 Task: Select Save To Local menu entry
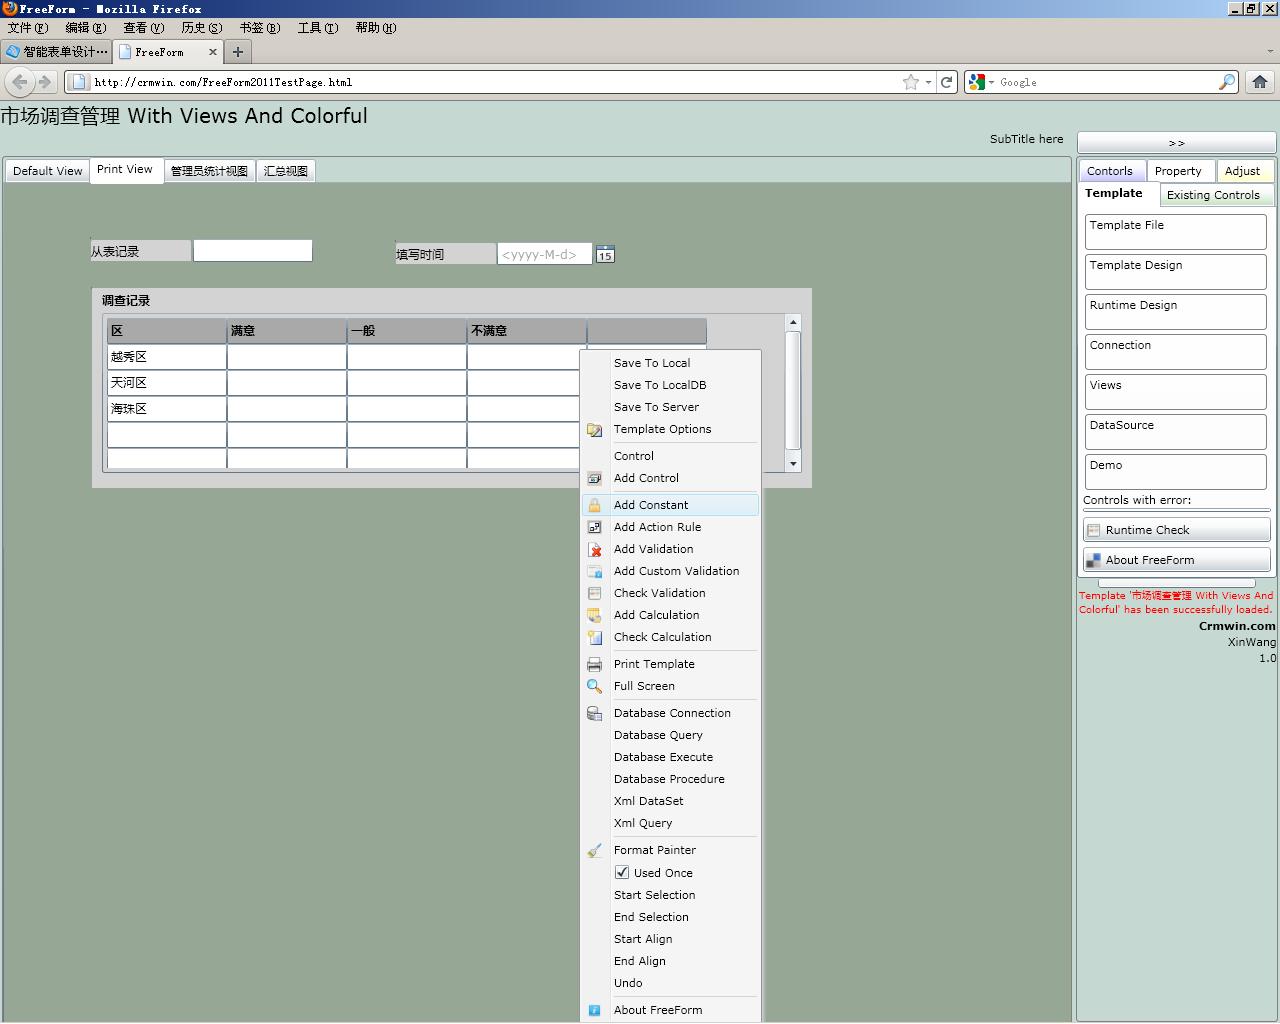click(652, 363)
